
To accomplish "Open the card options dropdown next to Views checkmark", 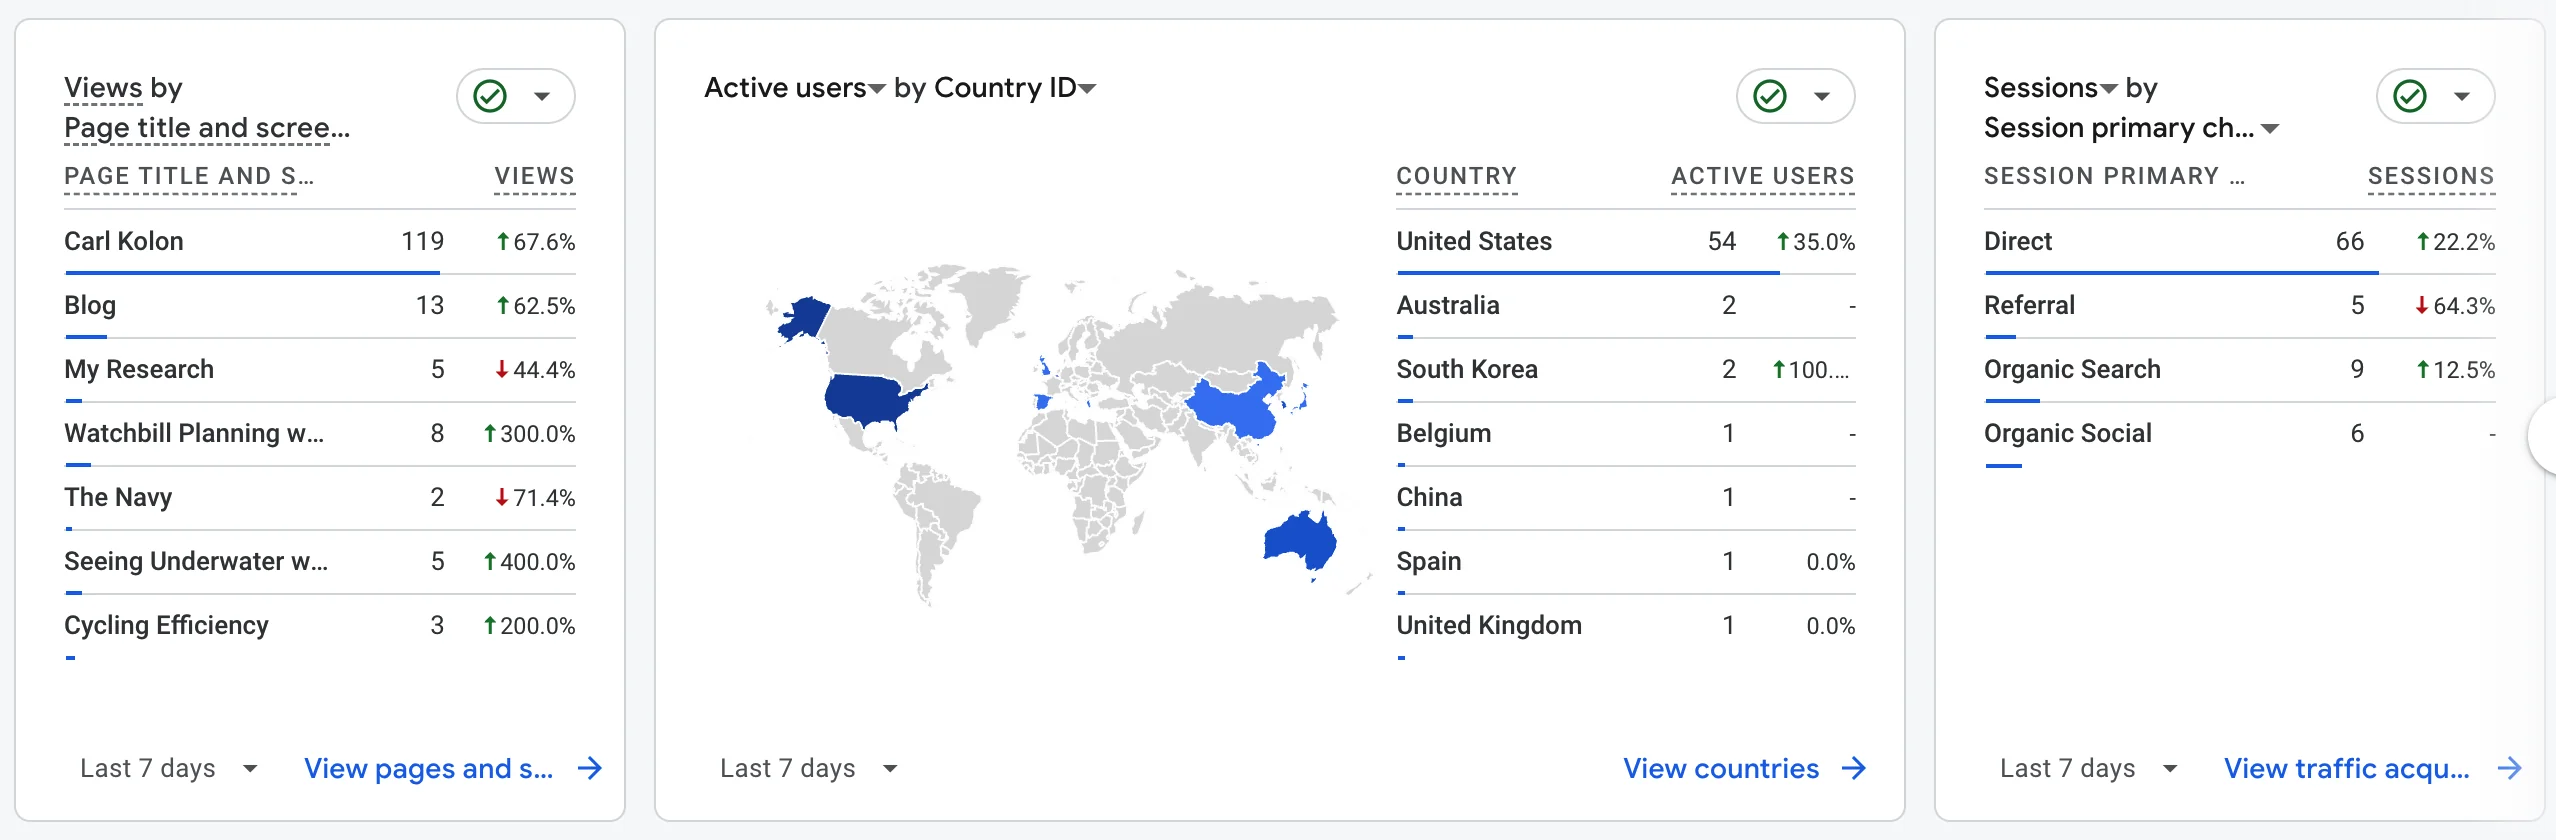I will pos(543,96).
